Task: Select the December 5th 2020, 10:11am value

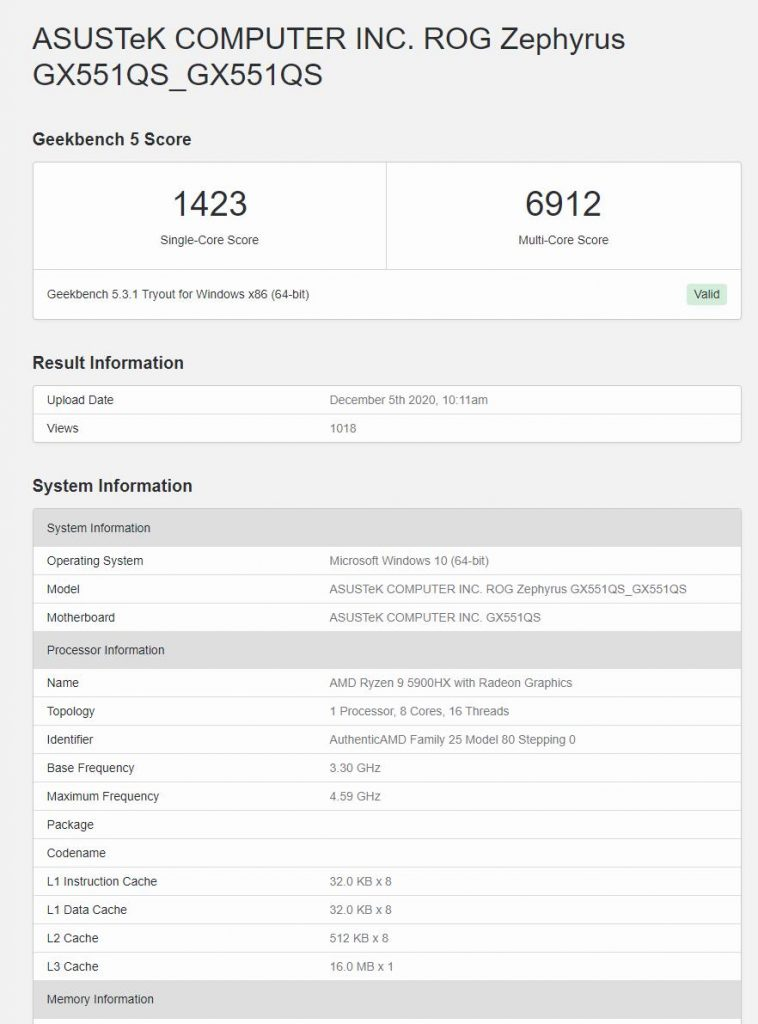Action: click(408, 400)
